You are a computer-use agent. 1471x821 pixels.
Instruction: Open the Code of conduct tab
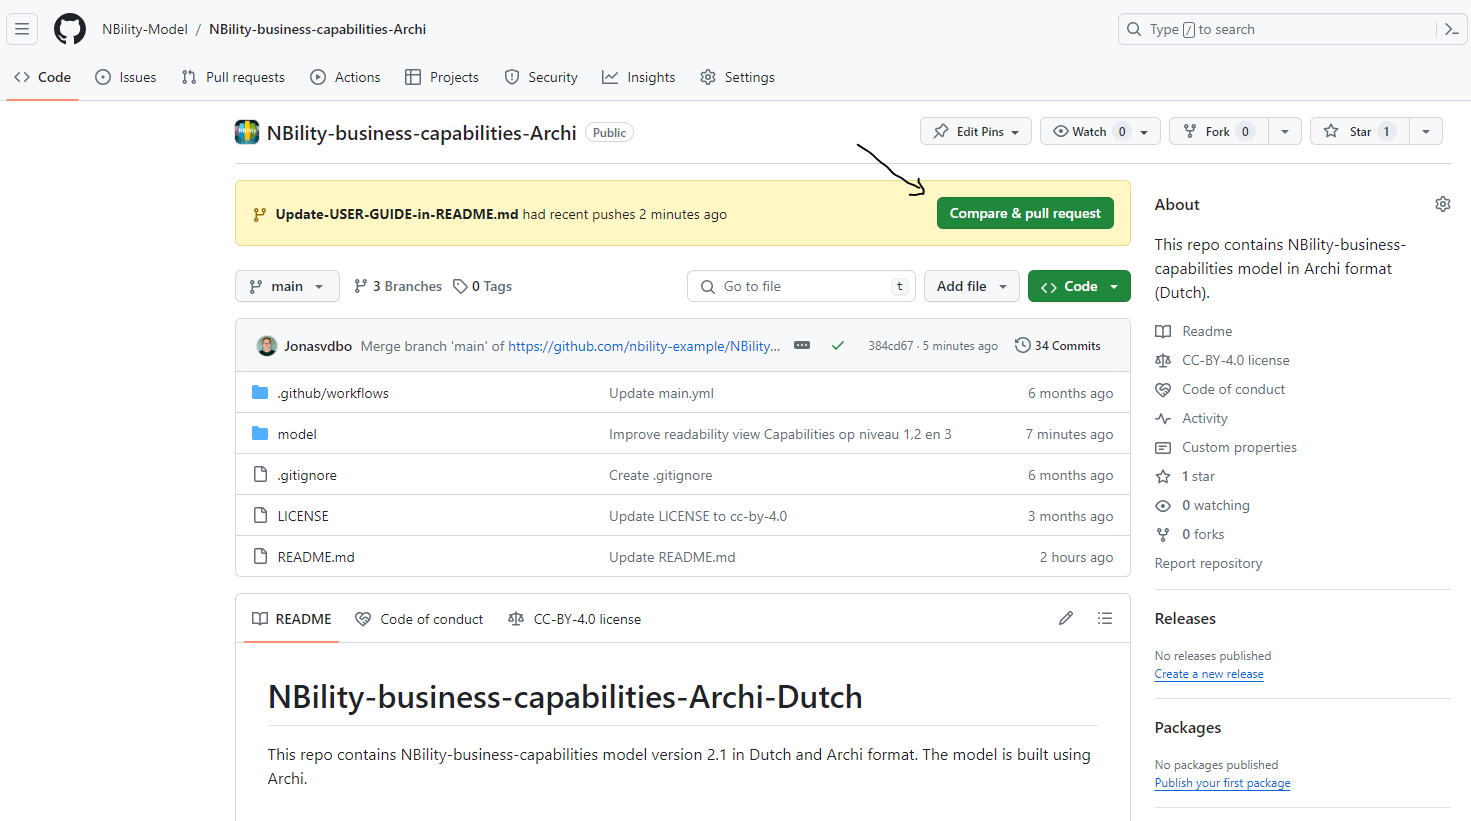(418, 618)
